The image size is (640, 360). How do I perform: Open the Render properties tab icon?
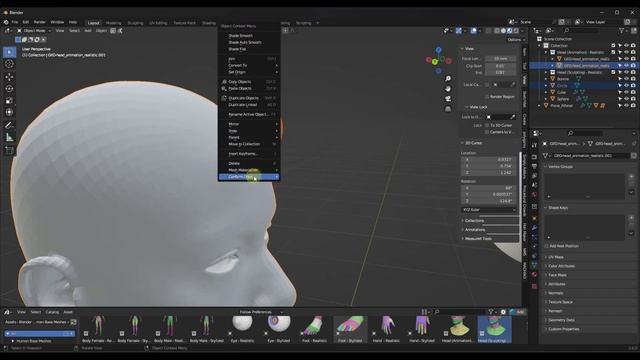tap(534, 157)
